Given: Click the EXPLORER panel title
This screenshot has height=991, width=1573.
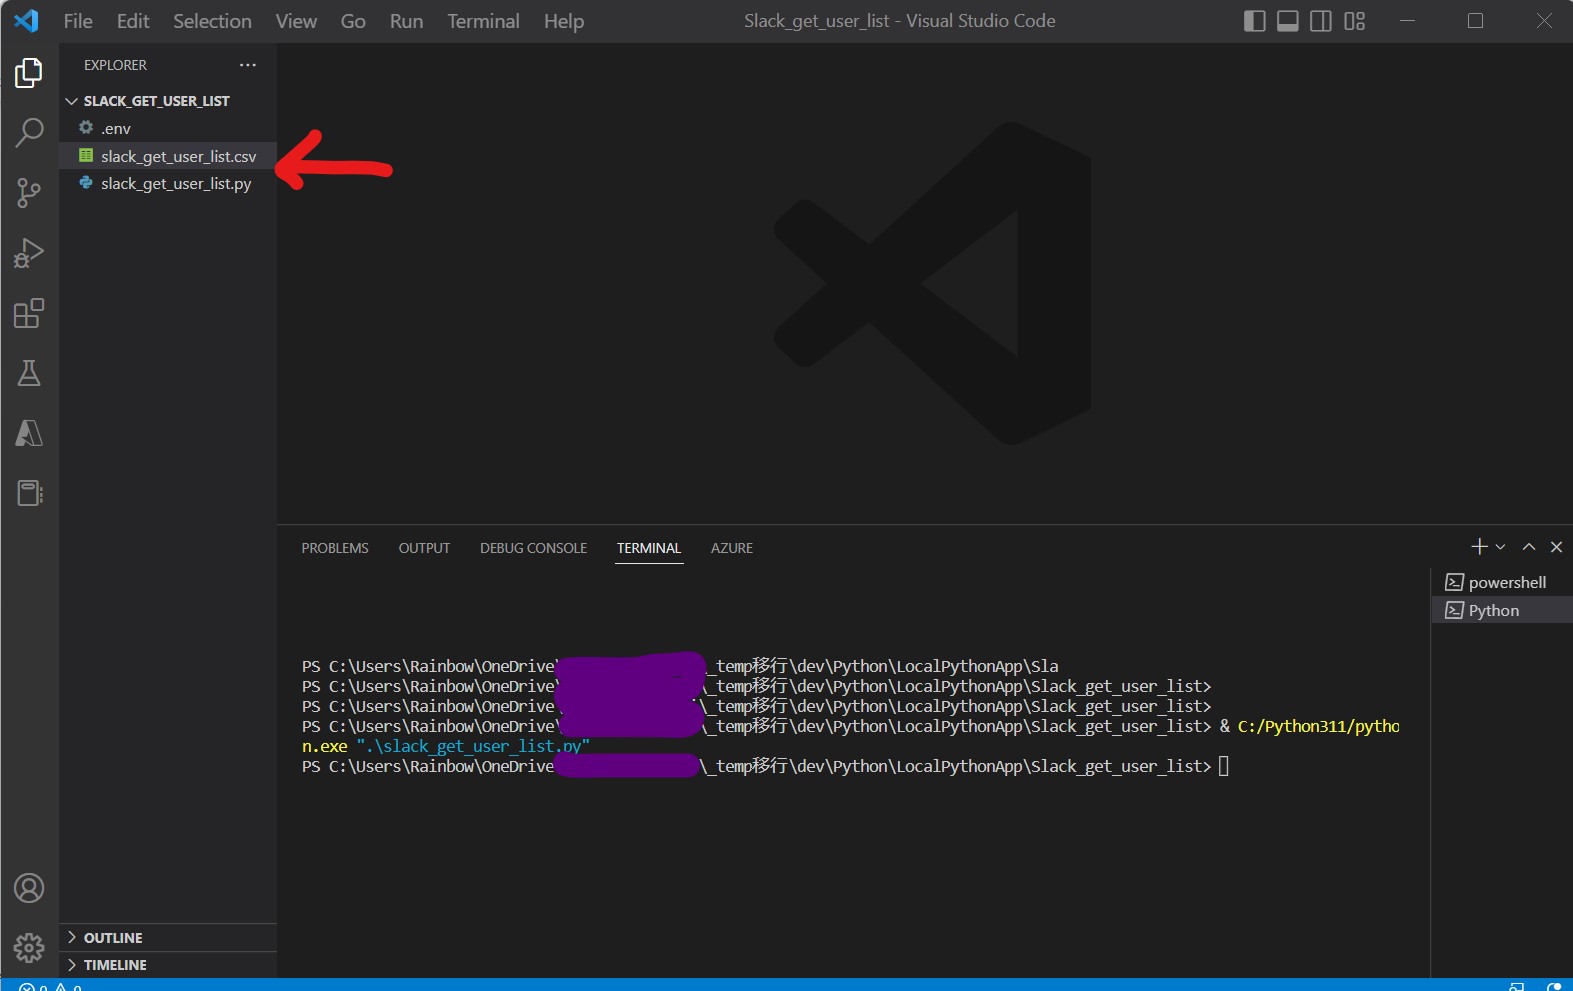Looking at the screenshot, I should click(x=115, y=65).
